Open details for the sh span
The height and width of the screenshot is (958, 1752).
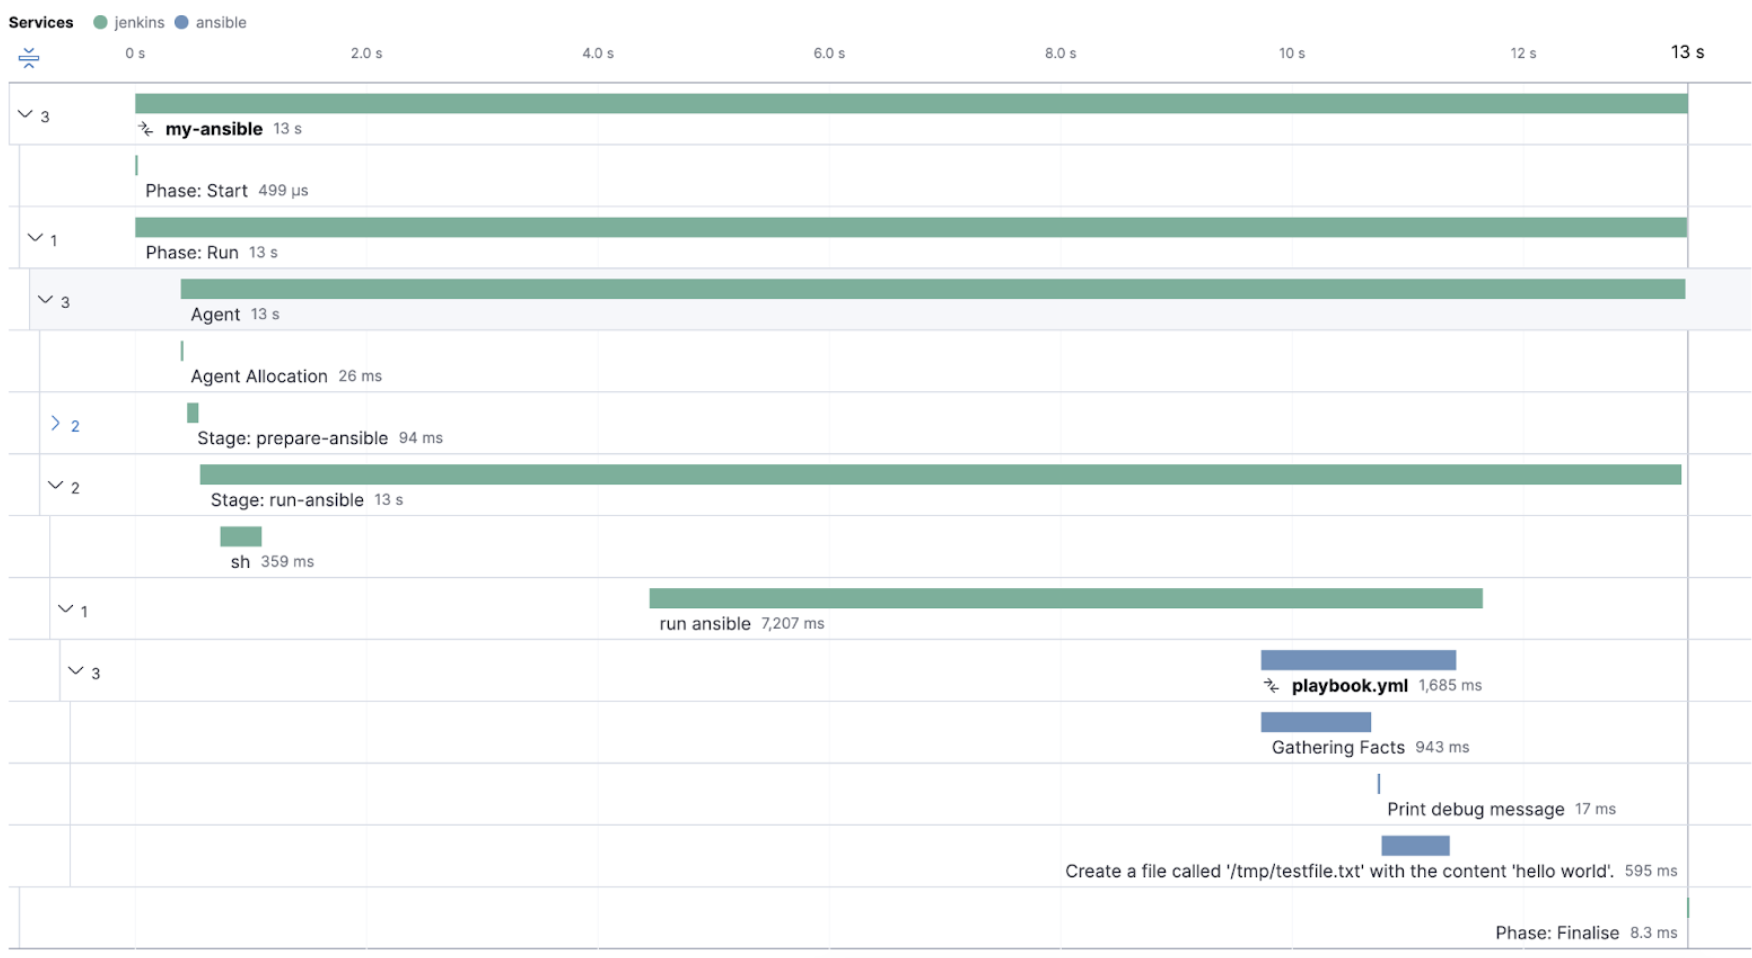[x=240, y=536]
